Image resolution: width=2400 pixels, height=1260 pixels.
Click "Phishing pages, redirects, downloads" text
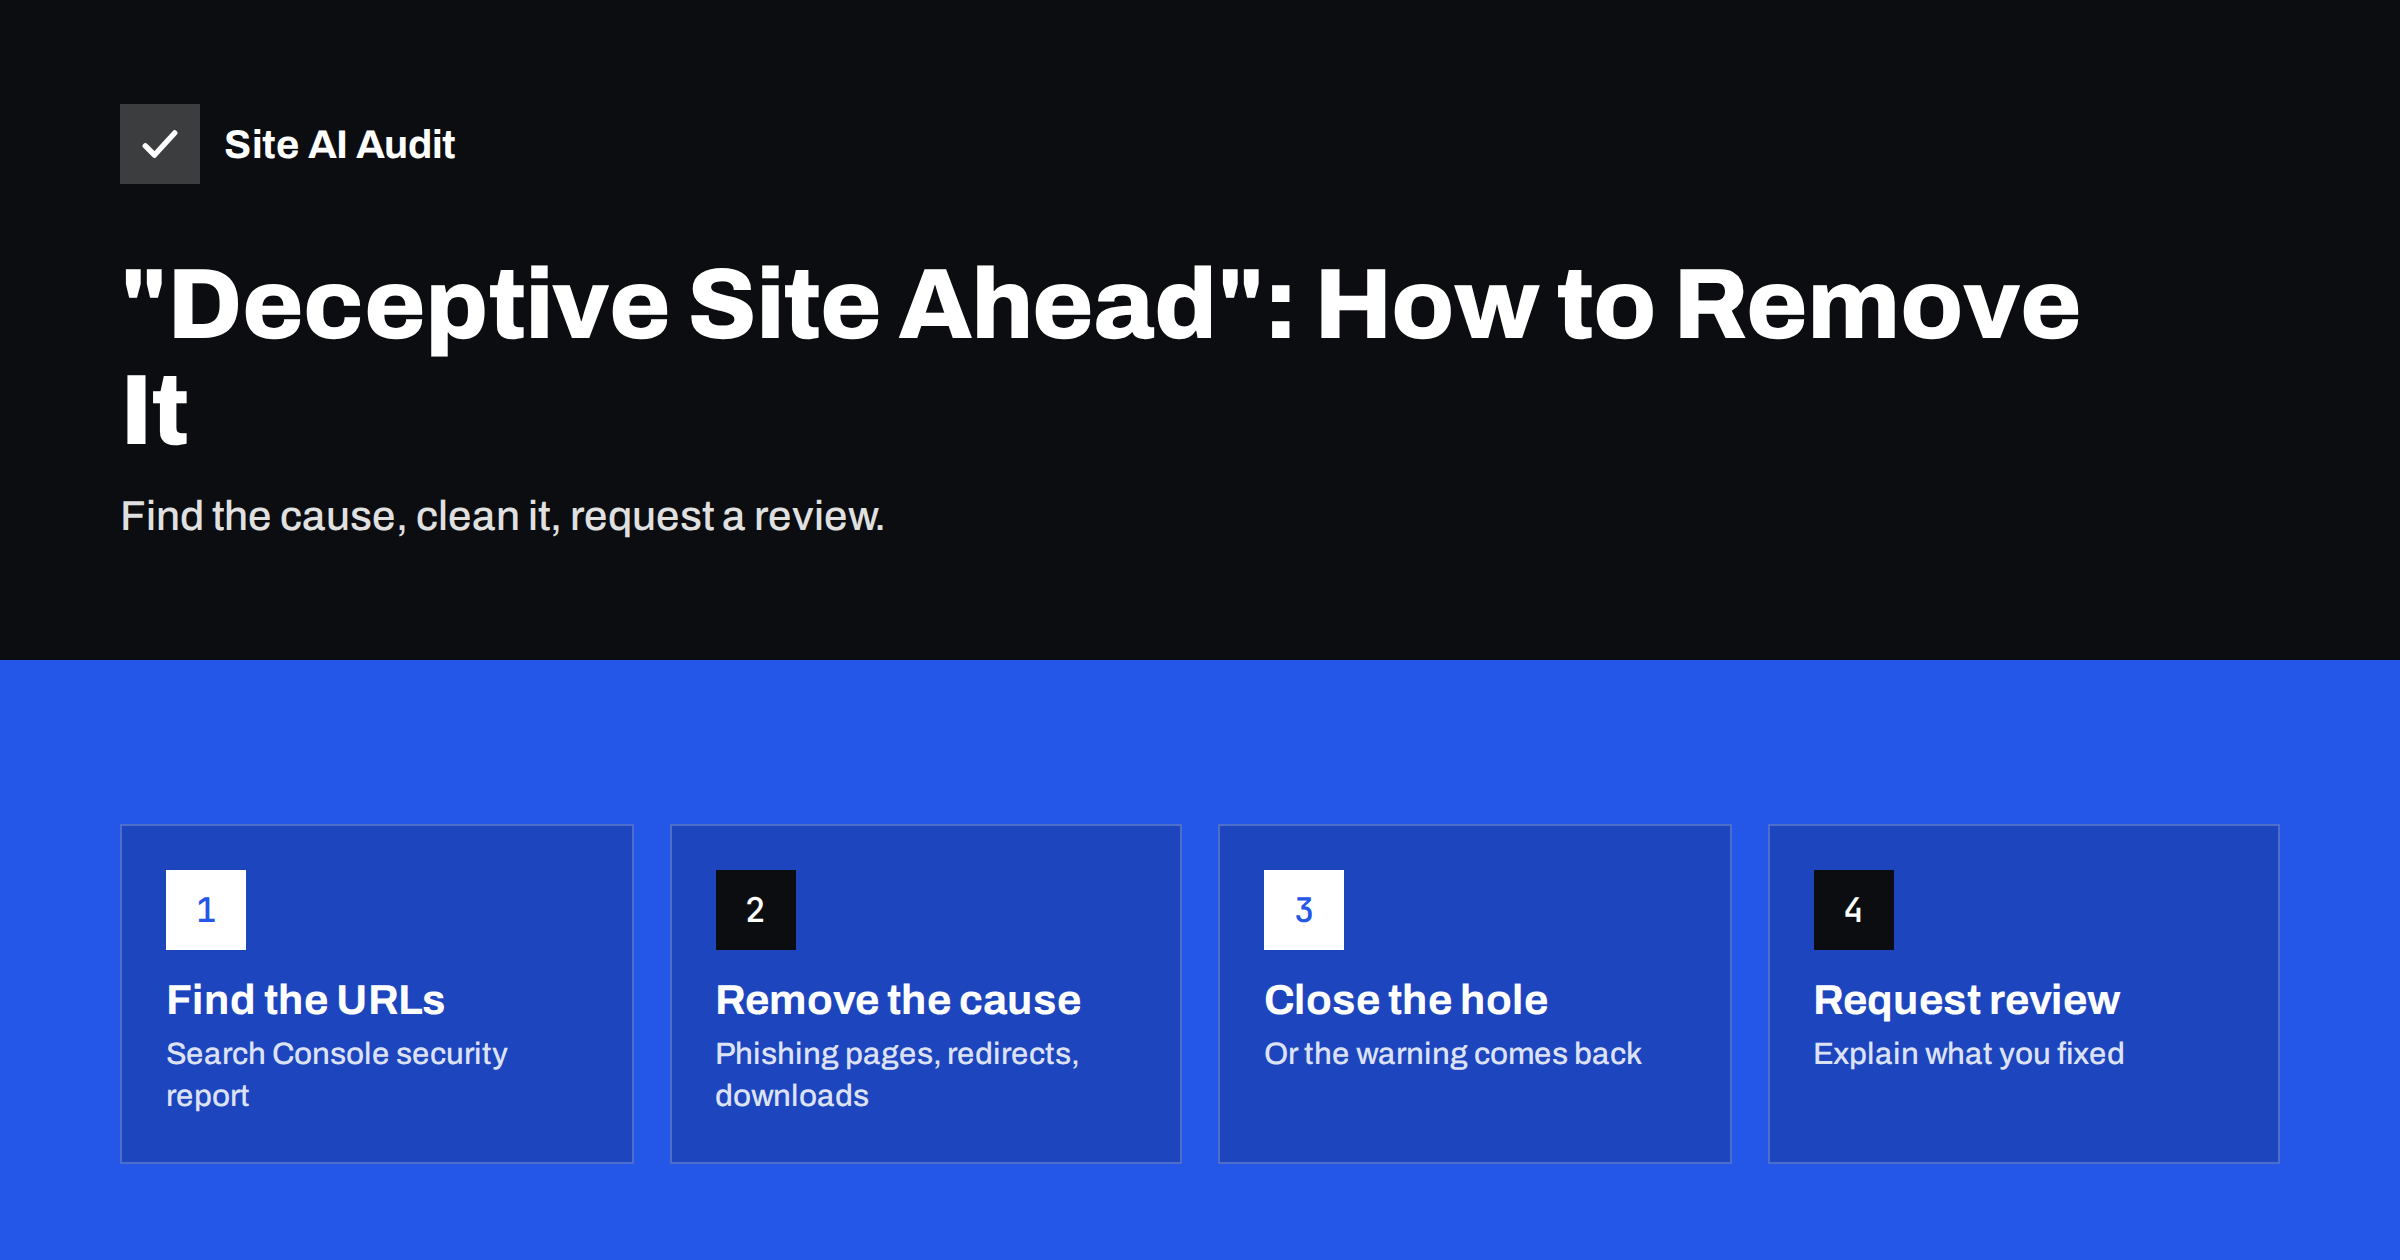click(897, 1074)
